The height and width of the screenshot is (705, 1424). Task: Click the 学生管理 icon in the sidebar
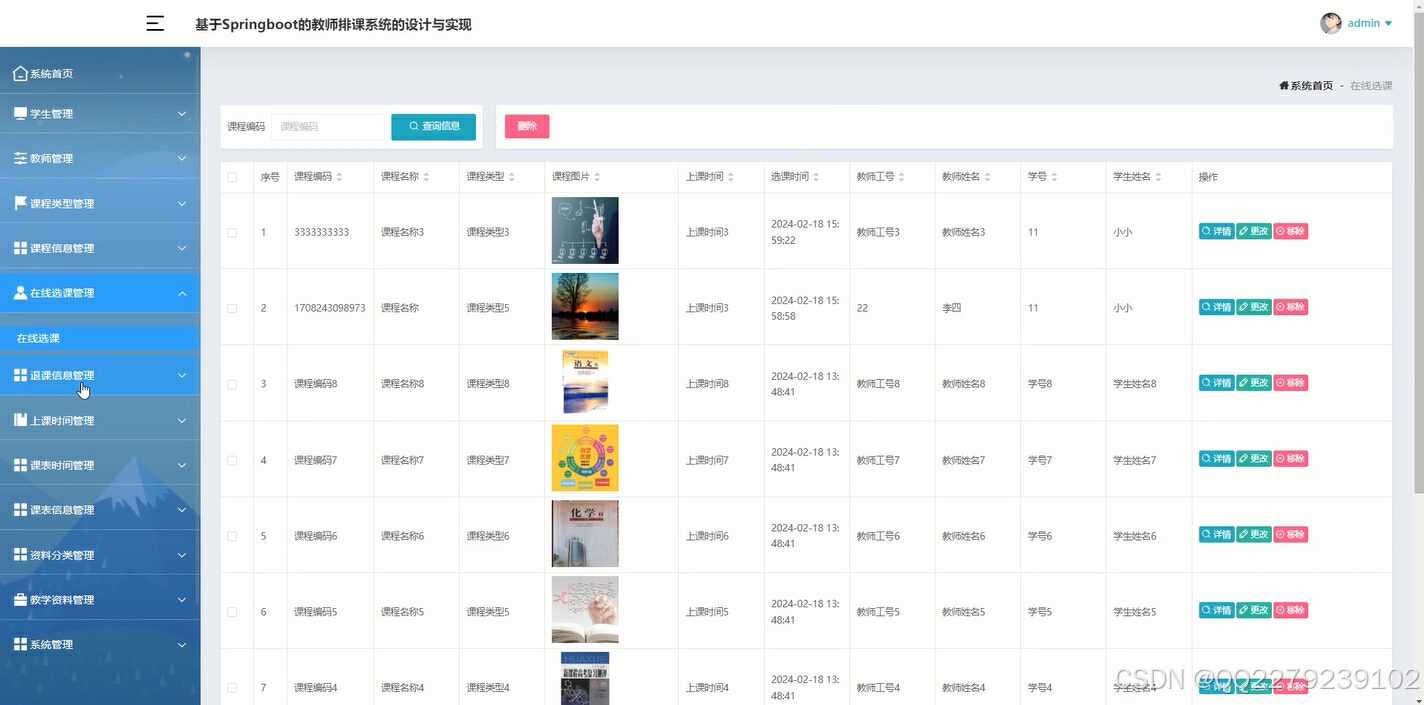(x=18, y=113)
